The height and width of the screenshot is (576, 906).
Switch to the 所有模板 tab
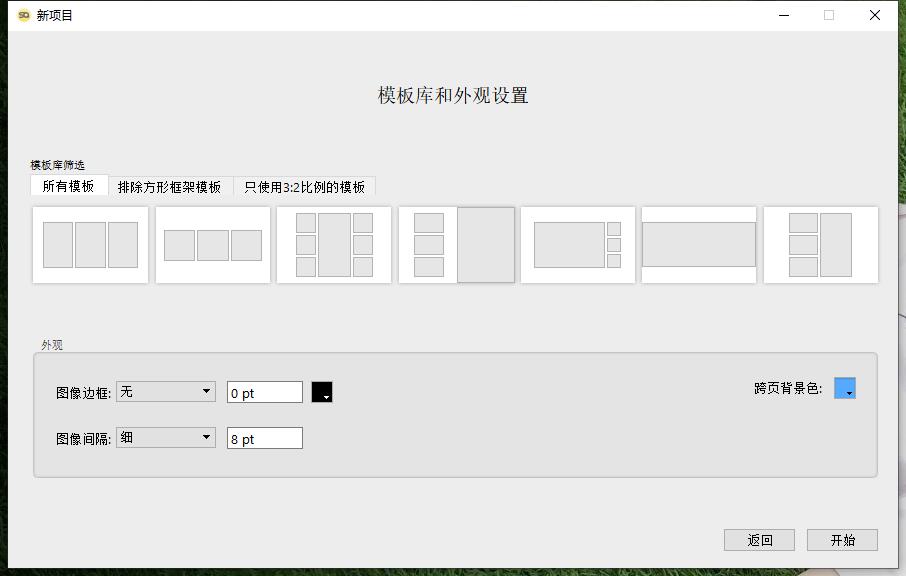coord(69,186)
